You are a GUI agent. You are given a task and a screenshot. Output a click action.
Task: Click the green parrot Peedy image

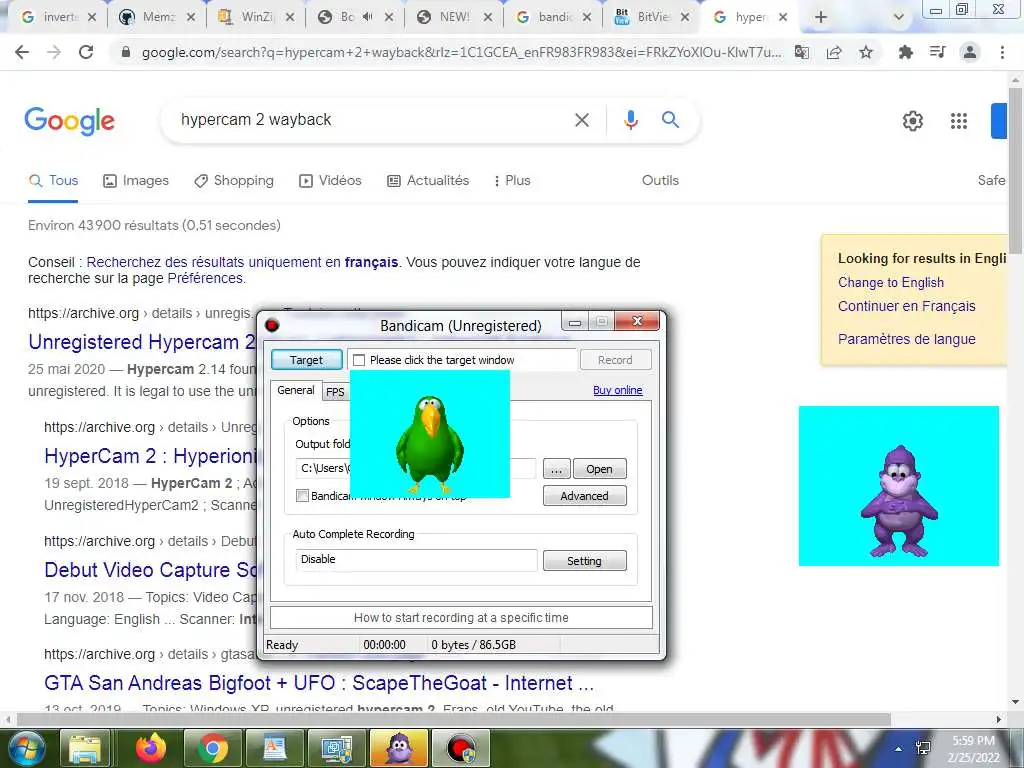[x=430, y=434]
